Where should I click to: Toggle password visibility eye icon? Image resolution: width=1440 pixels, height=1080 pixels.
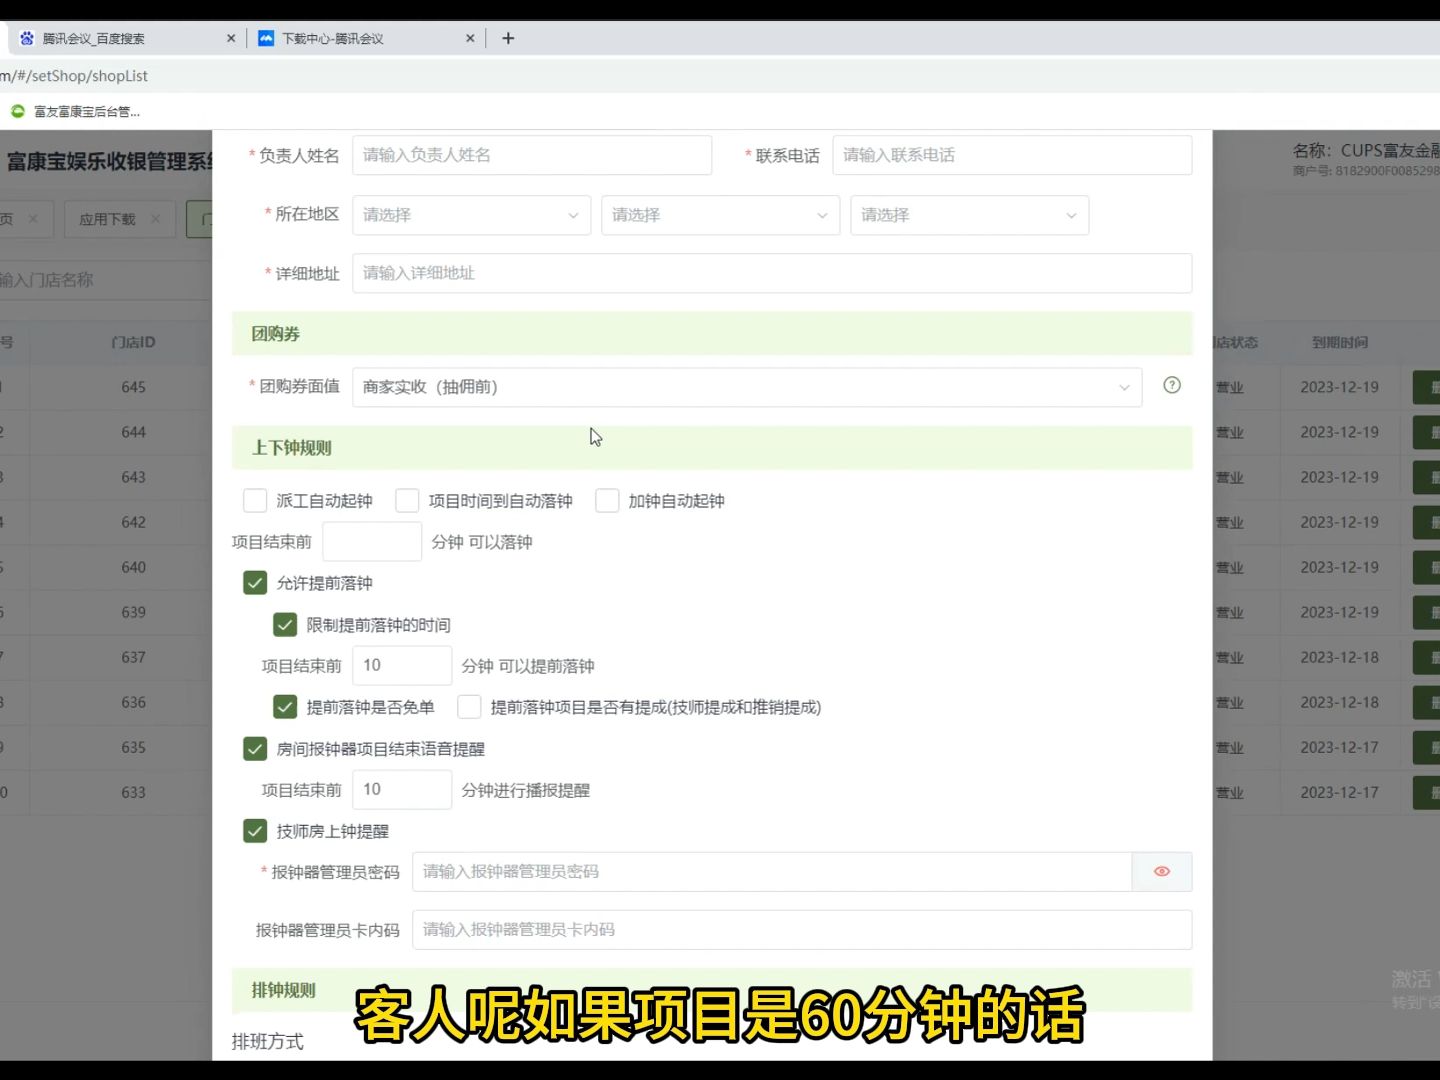coord(1161,871)
